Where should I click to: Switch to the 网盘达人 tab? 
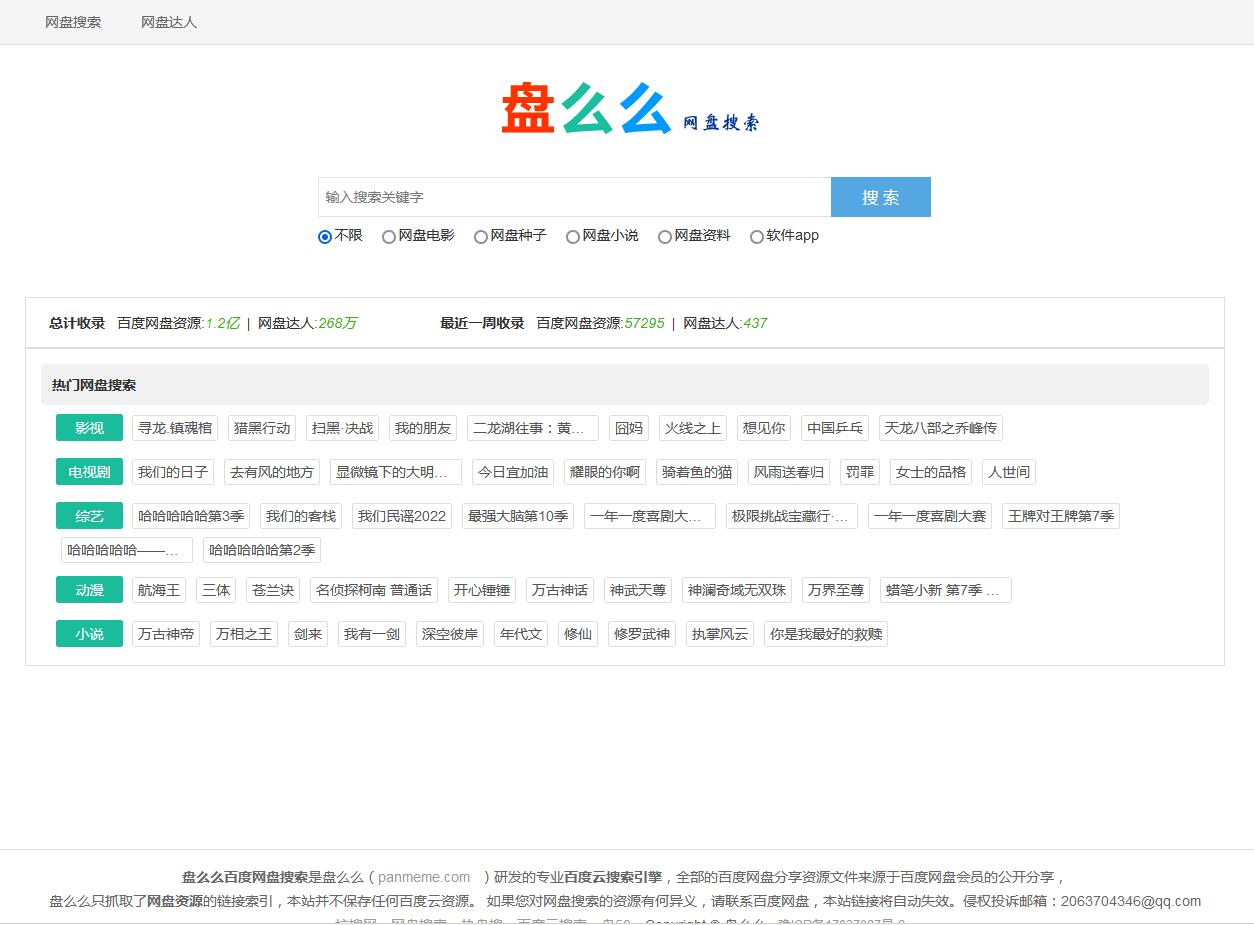168,22
